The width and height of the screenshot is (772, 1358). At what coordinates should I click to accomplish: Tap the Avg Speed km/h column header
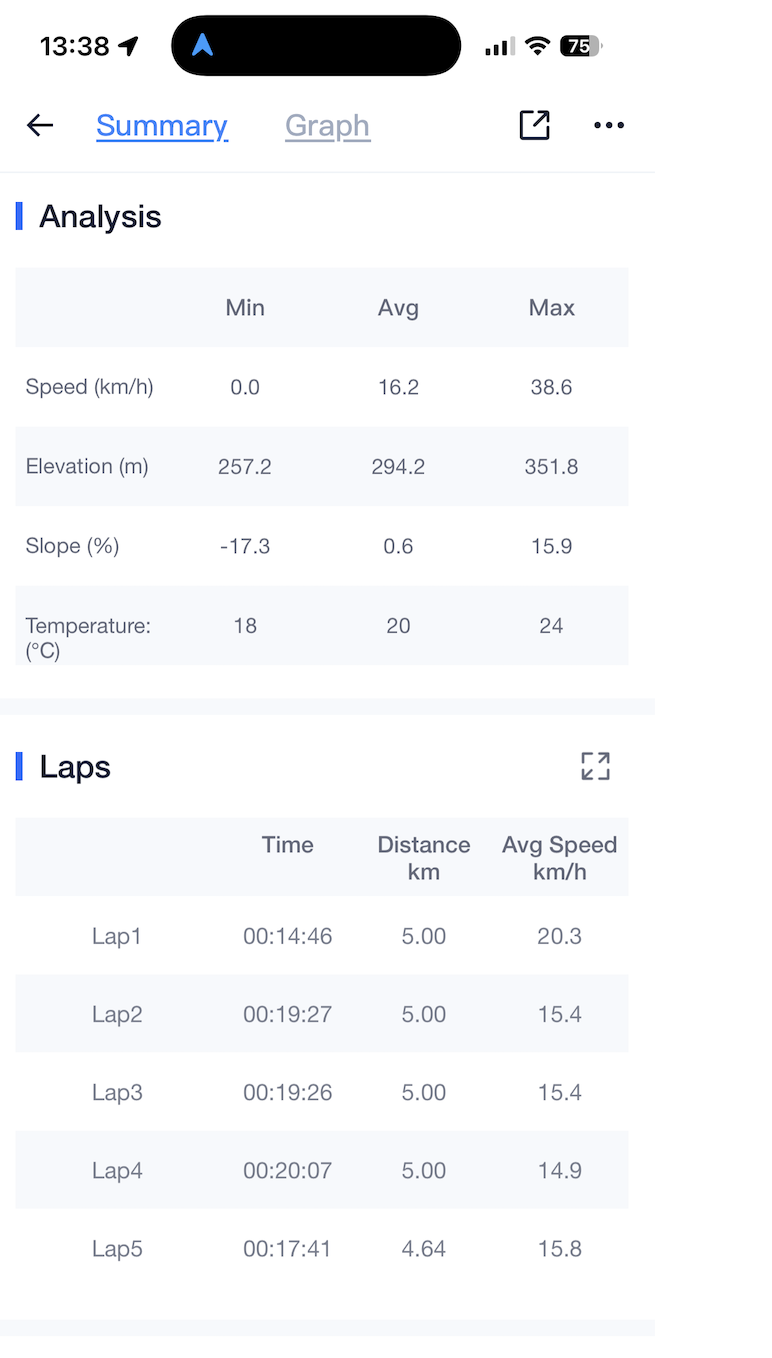coord(559,858)
